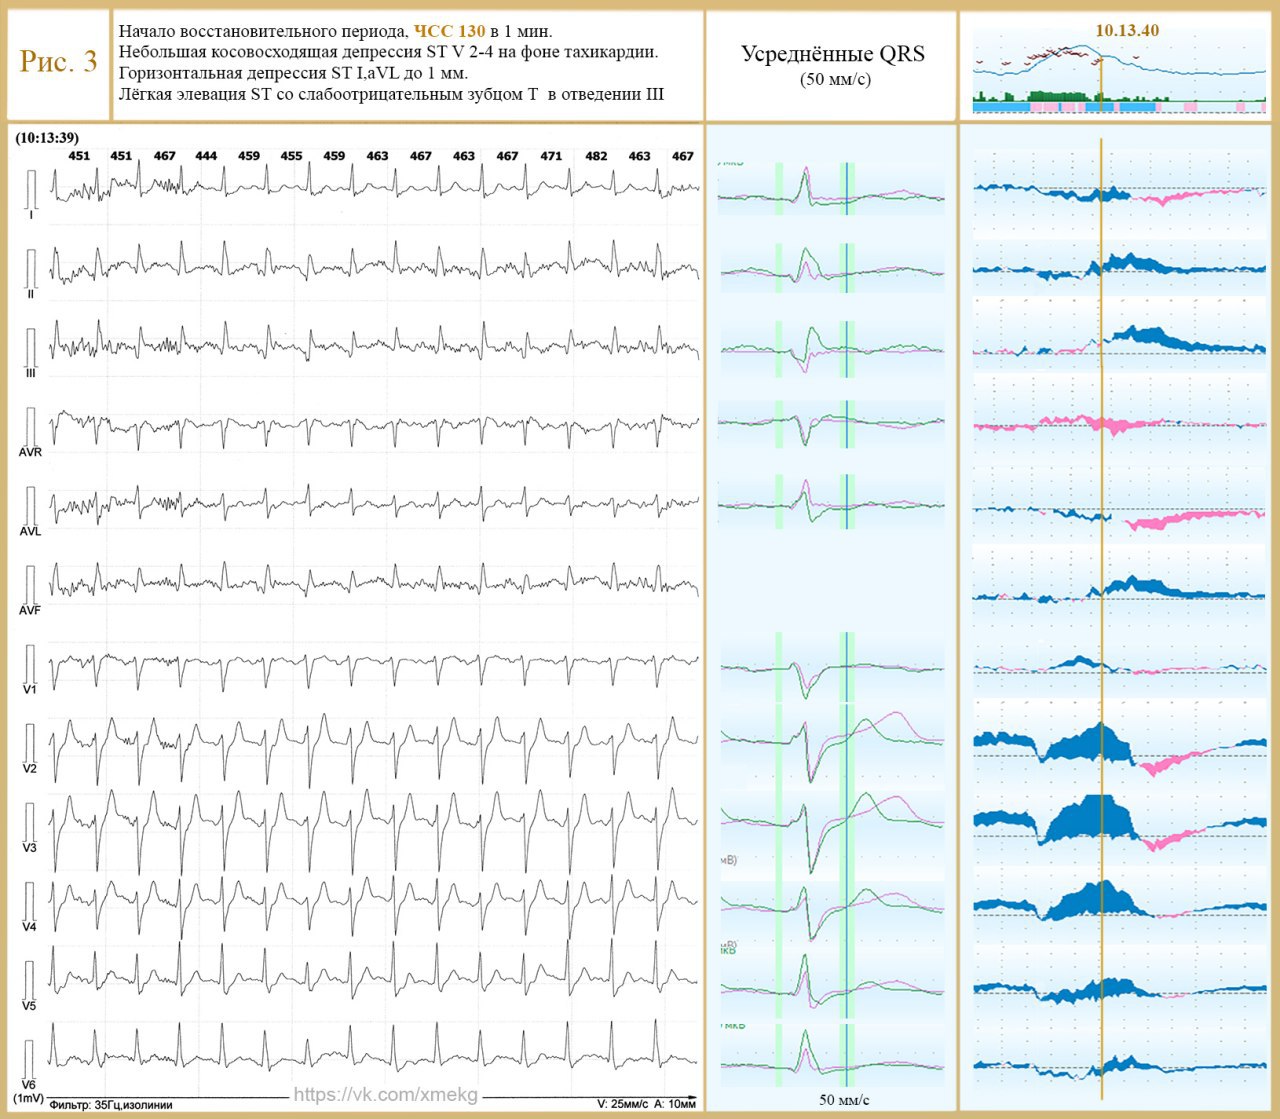Click '(50 мм/с)' under the QRS heading
Viewport: 1280px width, 1119px height.
pos(835,80)
